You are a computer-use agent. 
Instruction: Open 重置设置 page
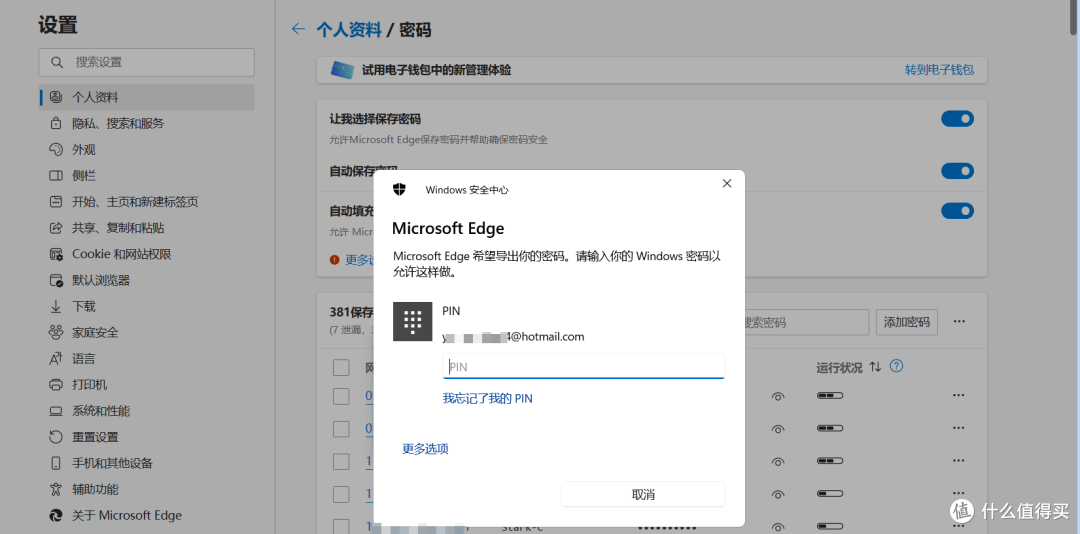point(147,437)
